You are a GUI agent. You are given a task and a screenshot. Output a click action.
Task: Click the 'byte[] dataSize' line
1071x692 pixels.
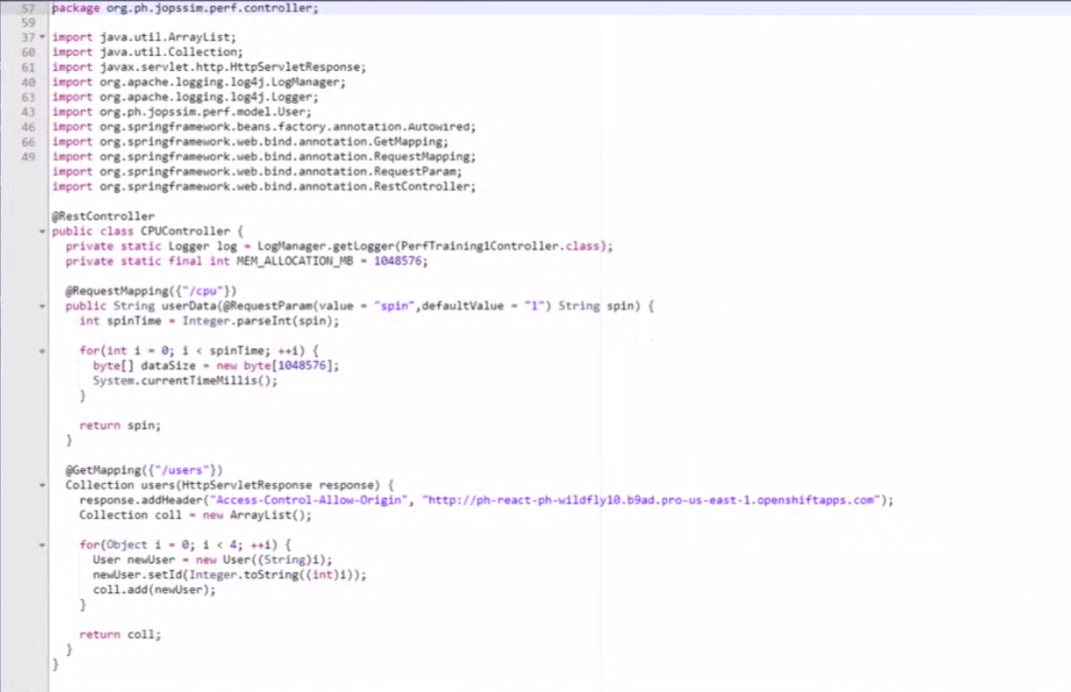click(x=216, y=366)
